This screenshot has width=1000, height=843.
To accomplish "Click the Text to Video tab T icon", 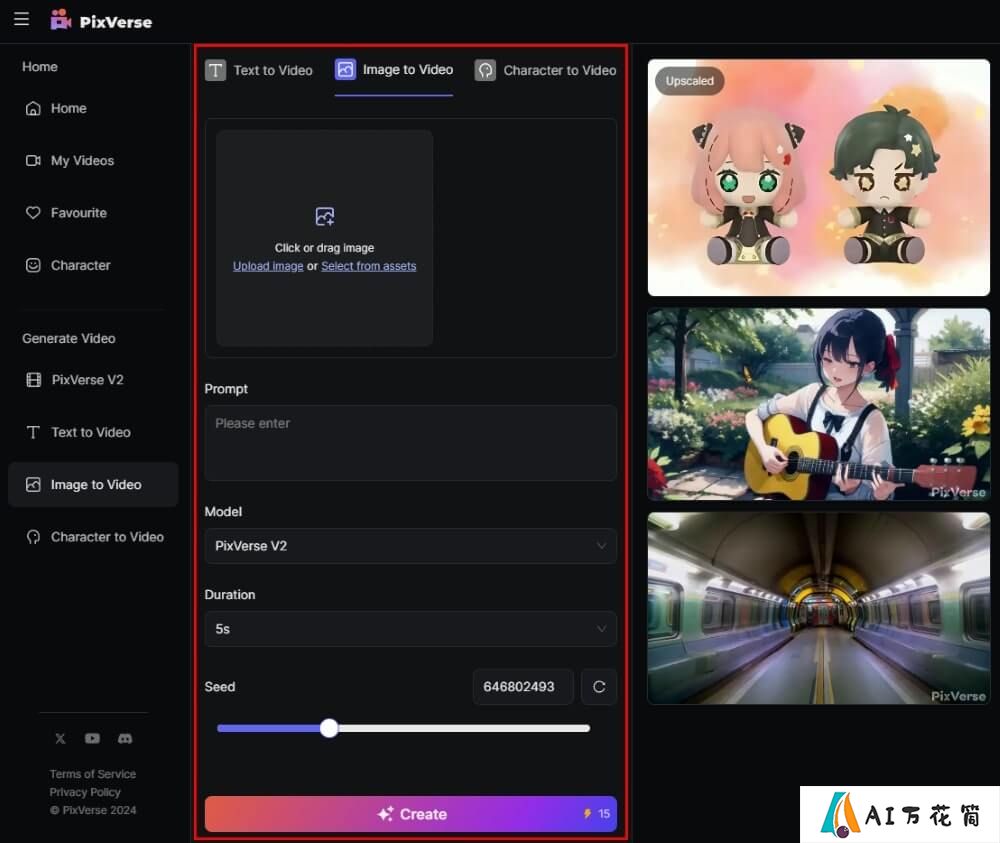I will [216, 70].
